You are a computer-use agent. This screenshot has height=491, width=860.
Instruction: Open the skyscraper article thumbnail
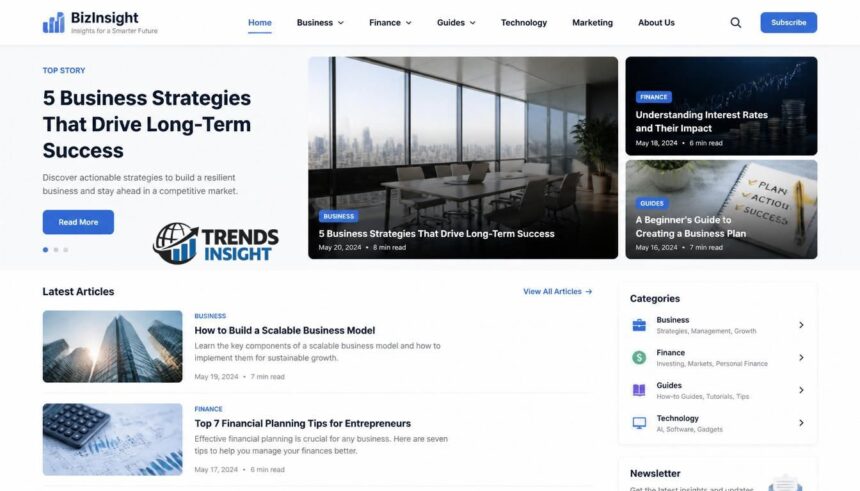click(x=112, y=347)
